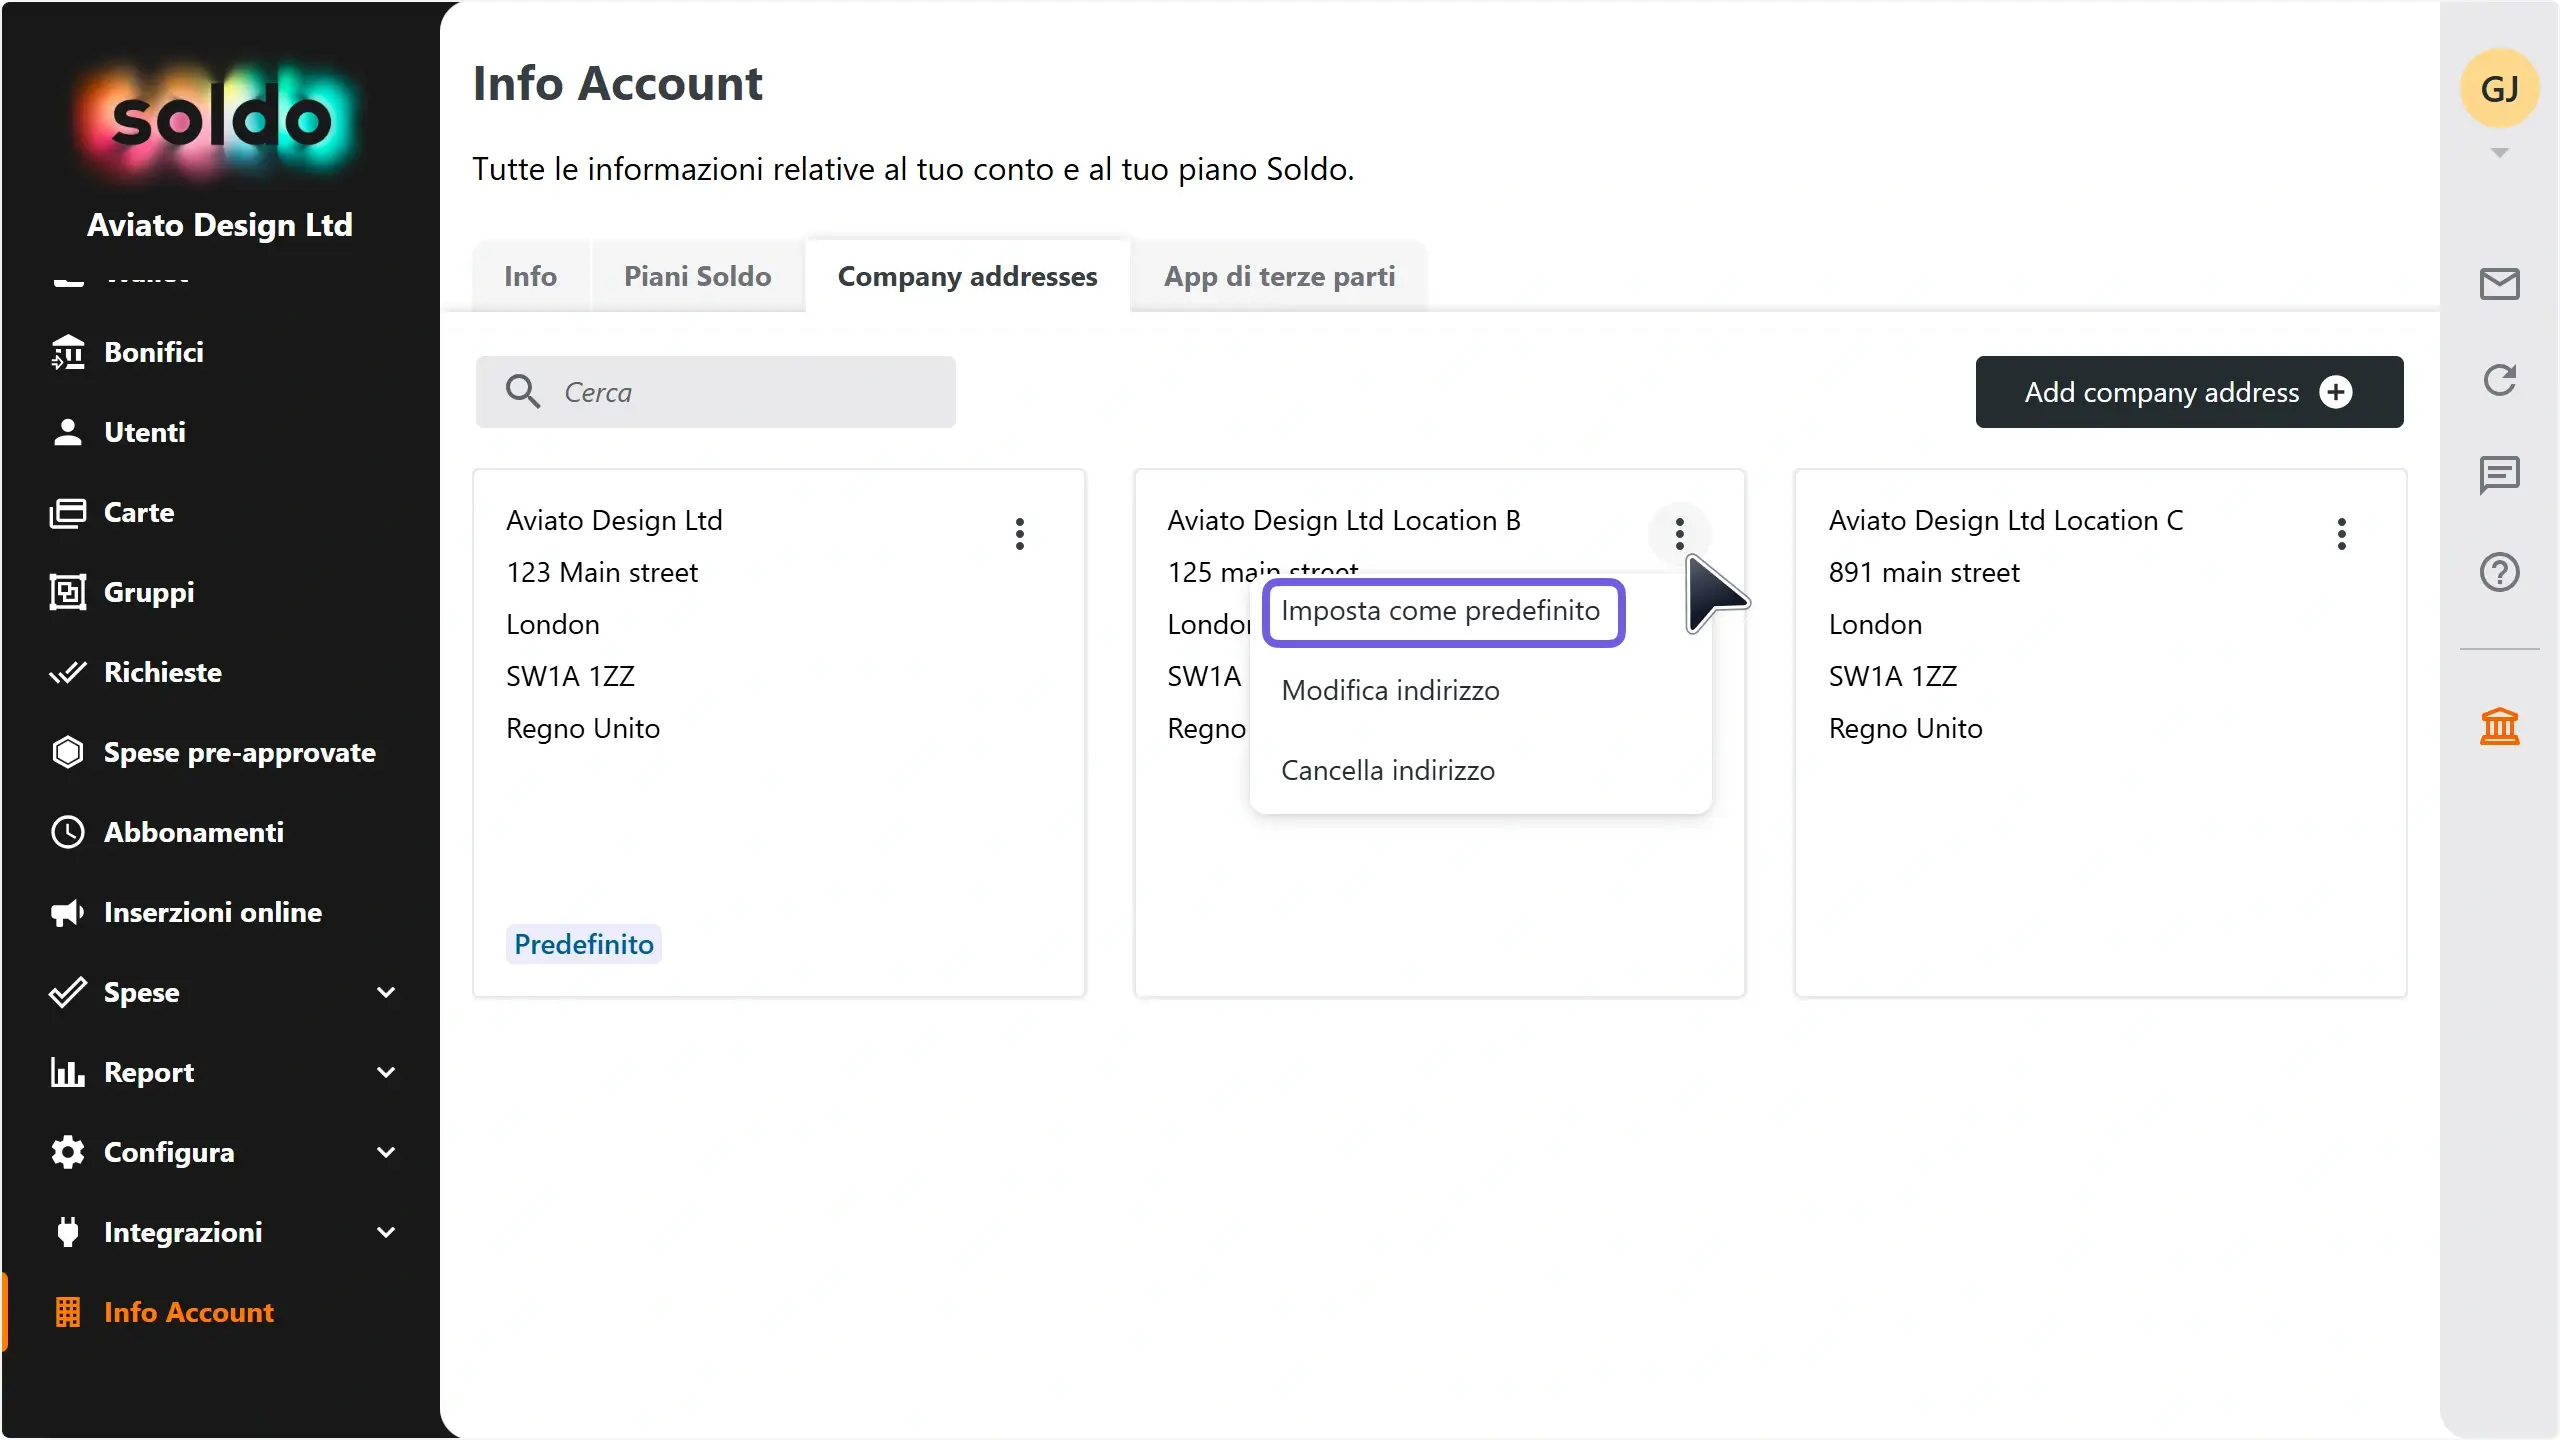Screen dimensions: 2560x1440
Task: Click the Report bar chart icon
Action: click(67, 1072)
